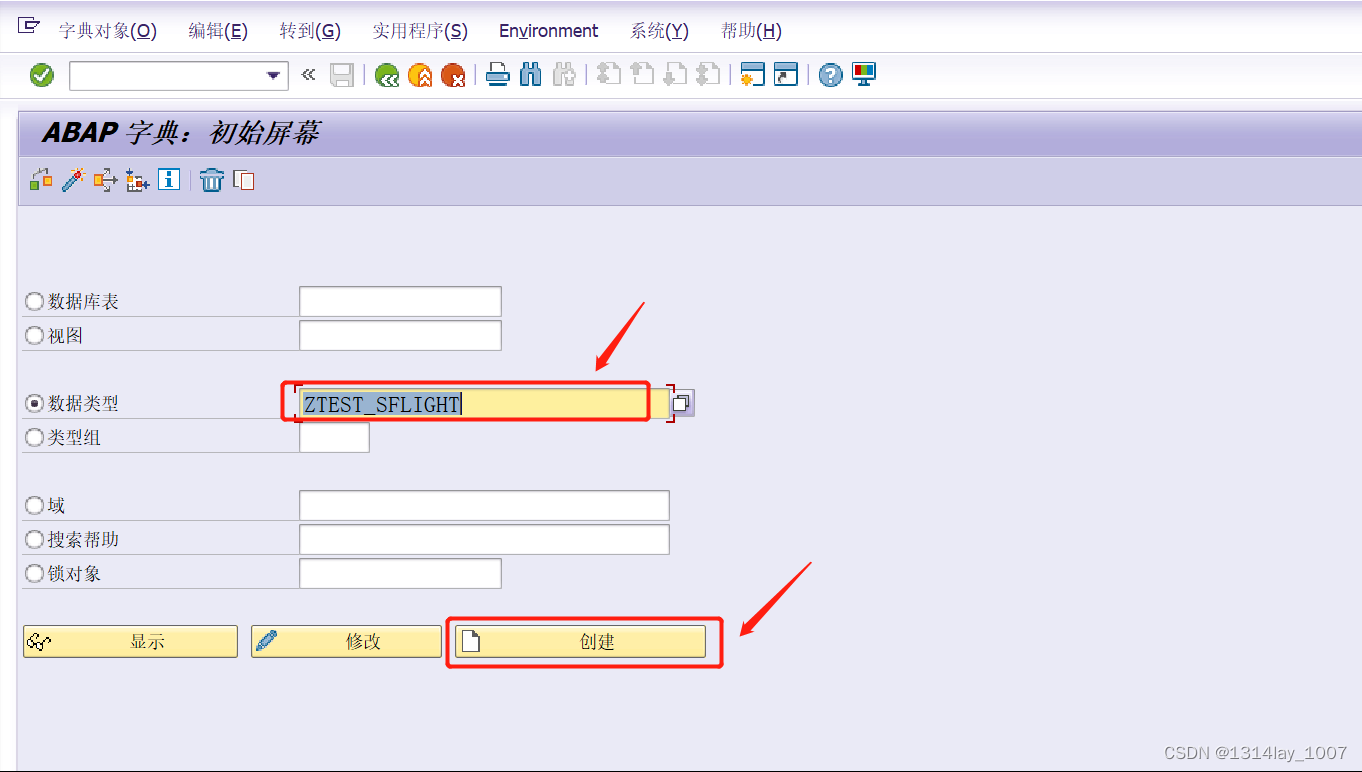Open the command field history dropdown
The height and width of the screenshot is (772, 1362).
(x=274, y=76)
